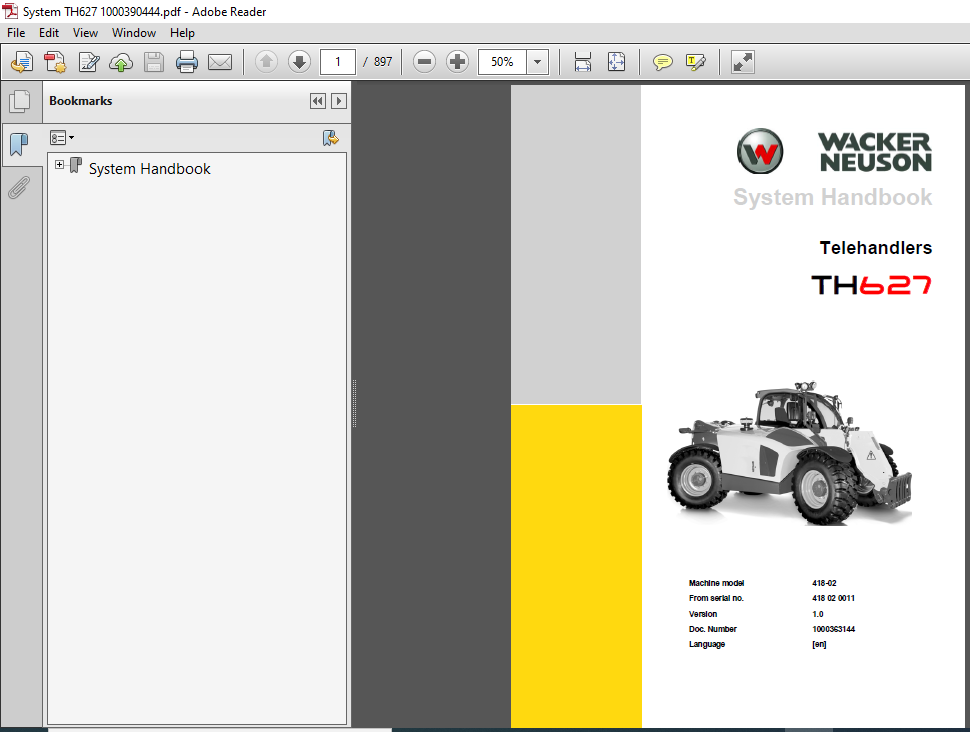Go to next page arrow

click(x=299, y=62)
